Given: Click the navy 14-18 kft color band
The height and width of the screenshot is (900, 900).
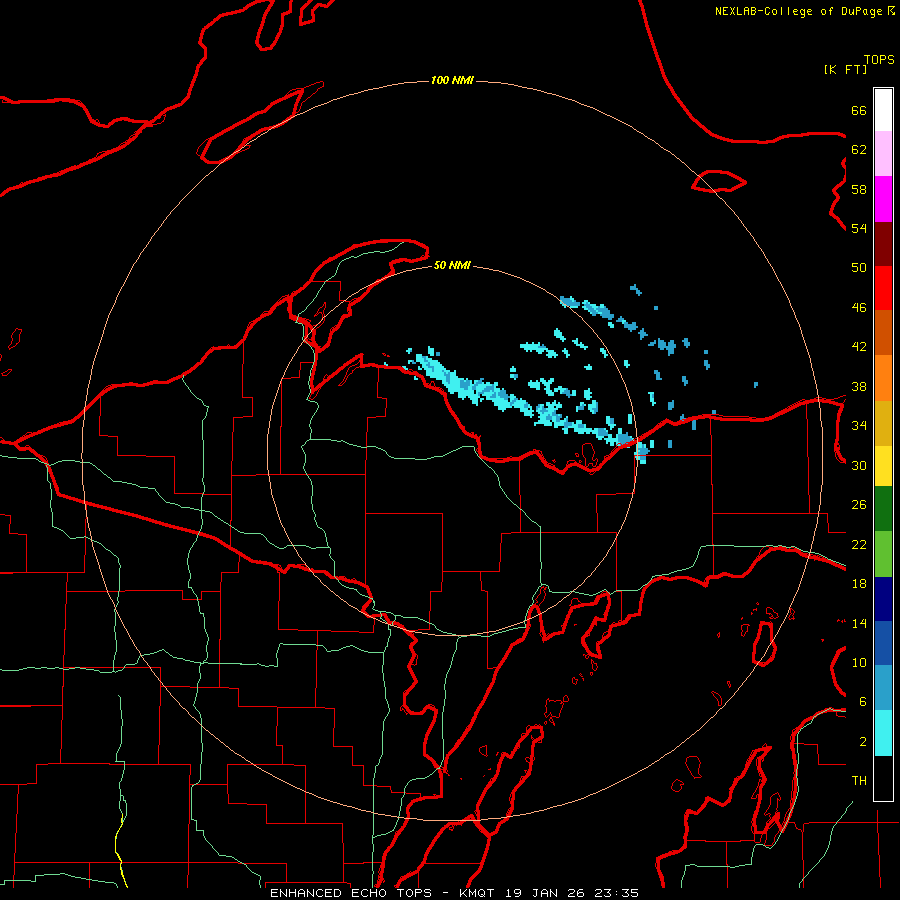Looking at the screenshot, I should point(883,599).
